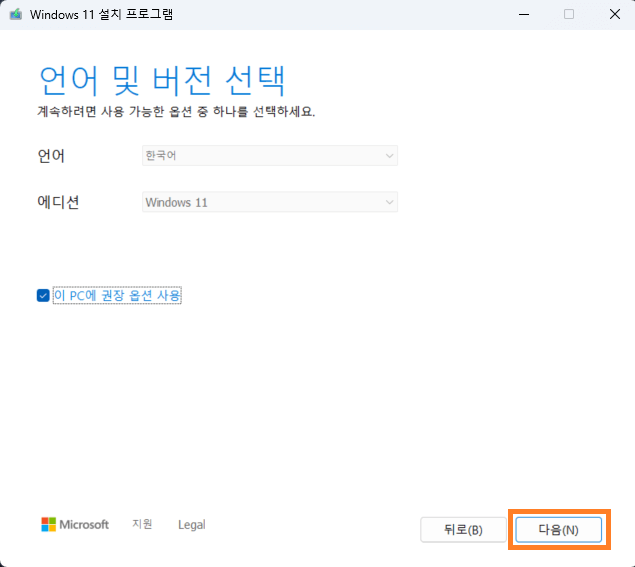Open the 언어 dropdown showing 한국어
Image resolution: width=635 pixels, height=567 pixels.
tap(270, 156)
